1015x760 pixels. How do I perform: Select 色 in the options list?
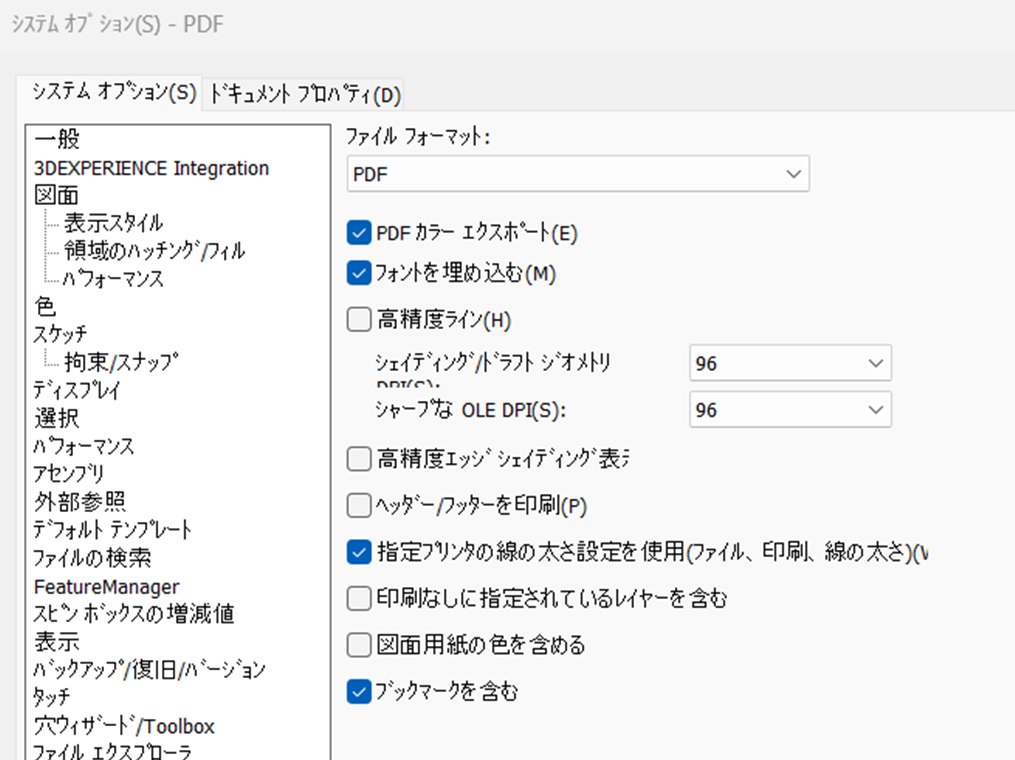tap(45, 306)
